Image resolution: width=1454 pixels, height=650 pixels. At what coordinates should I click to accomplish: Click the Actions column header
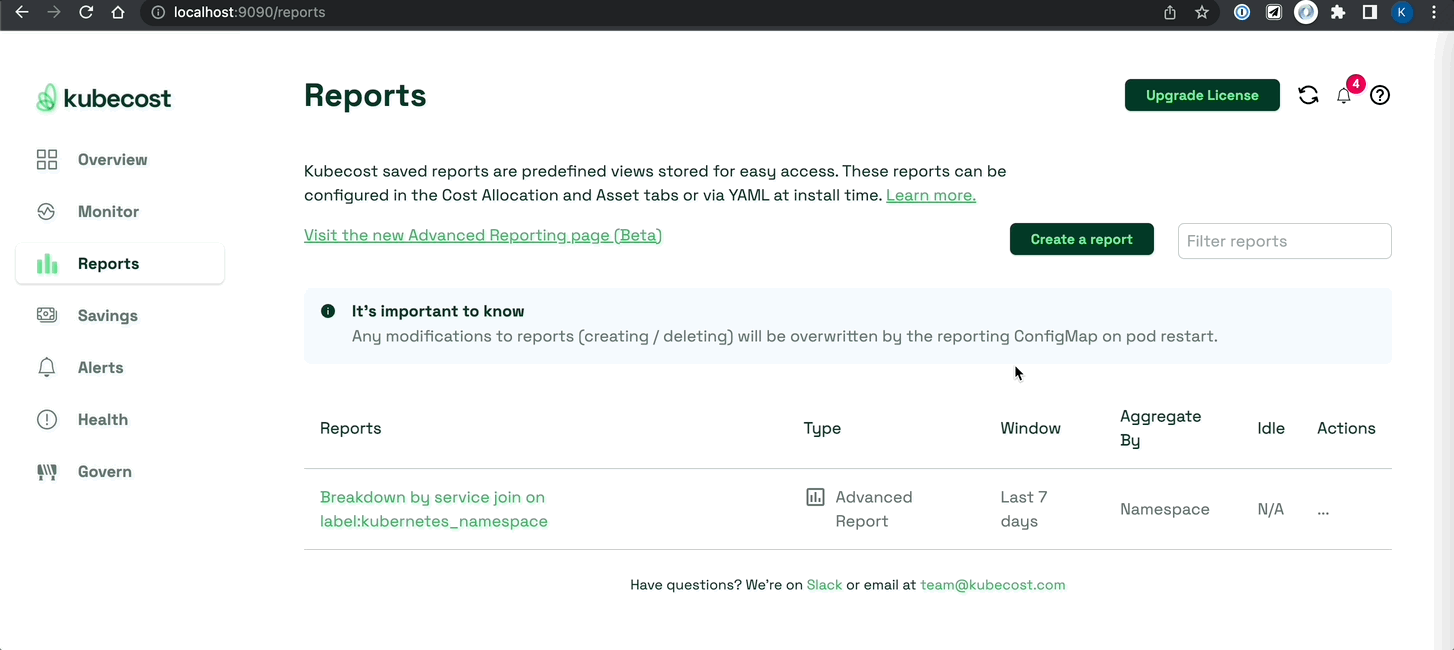[1346, 428]
